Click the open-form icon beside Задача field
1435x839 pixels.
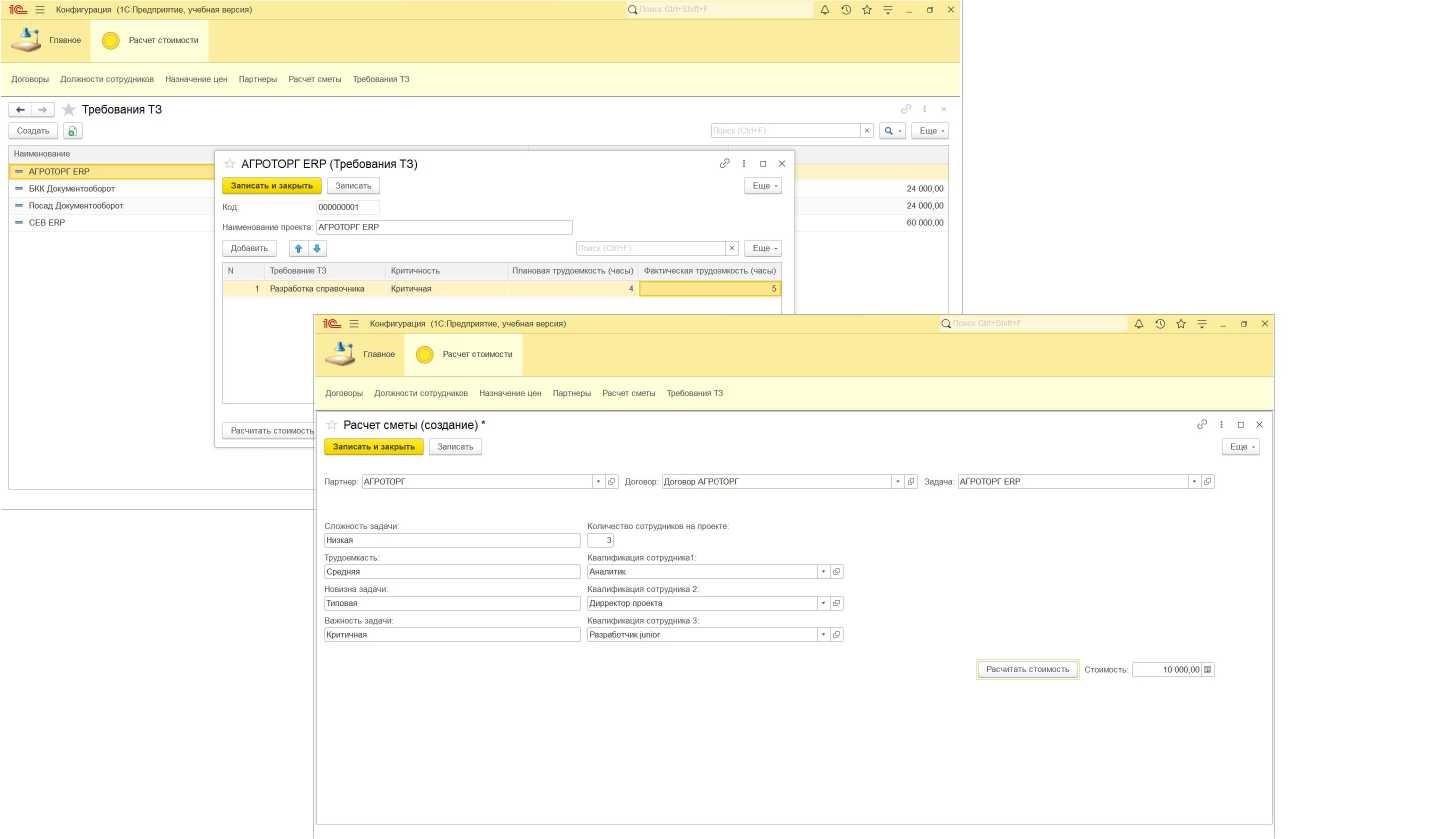pyautogui.click(x=1207, y=482)
